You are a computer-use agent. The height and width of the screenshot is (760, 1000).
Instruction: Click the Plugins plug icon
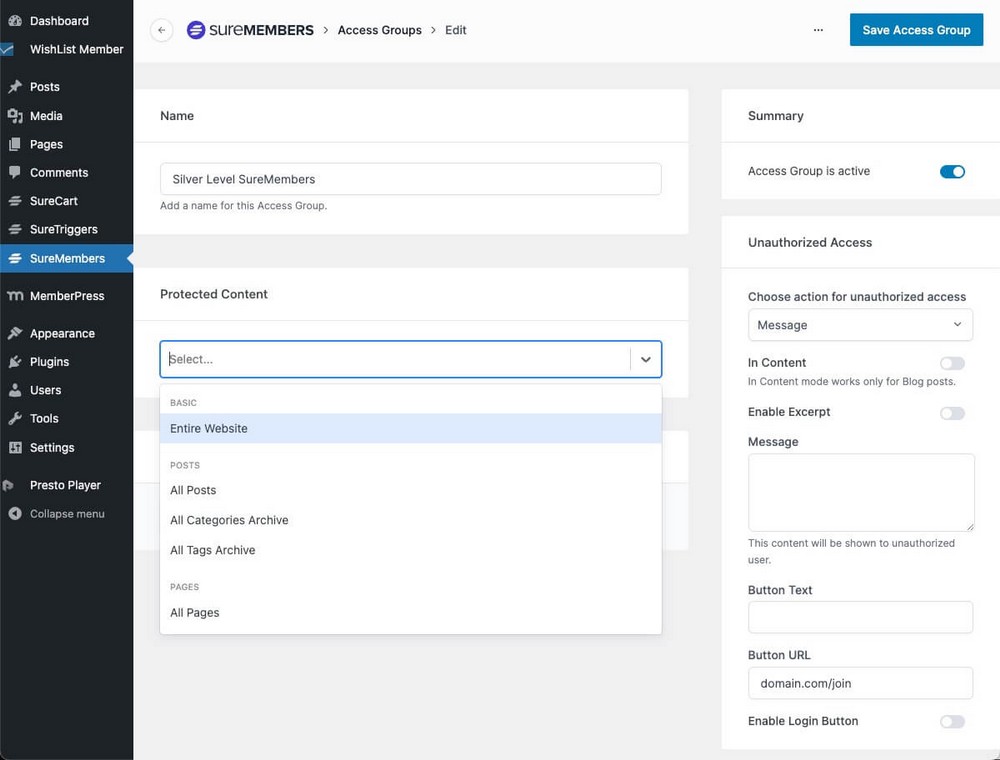pos(15,362)
